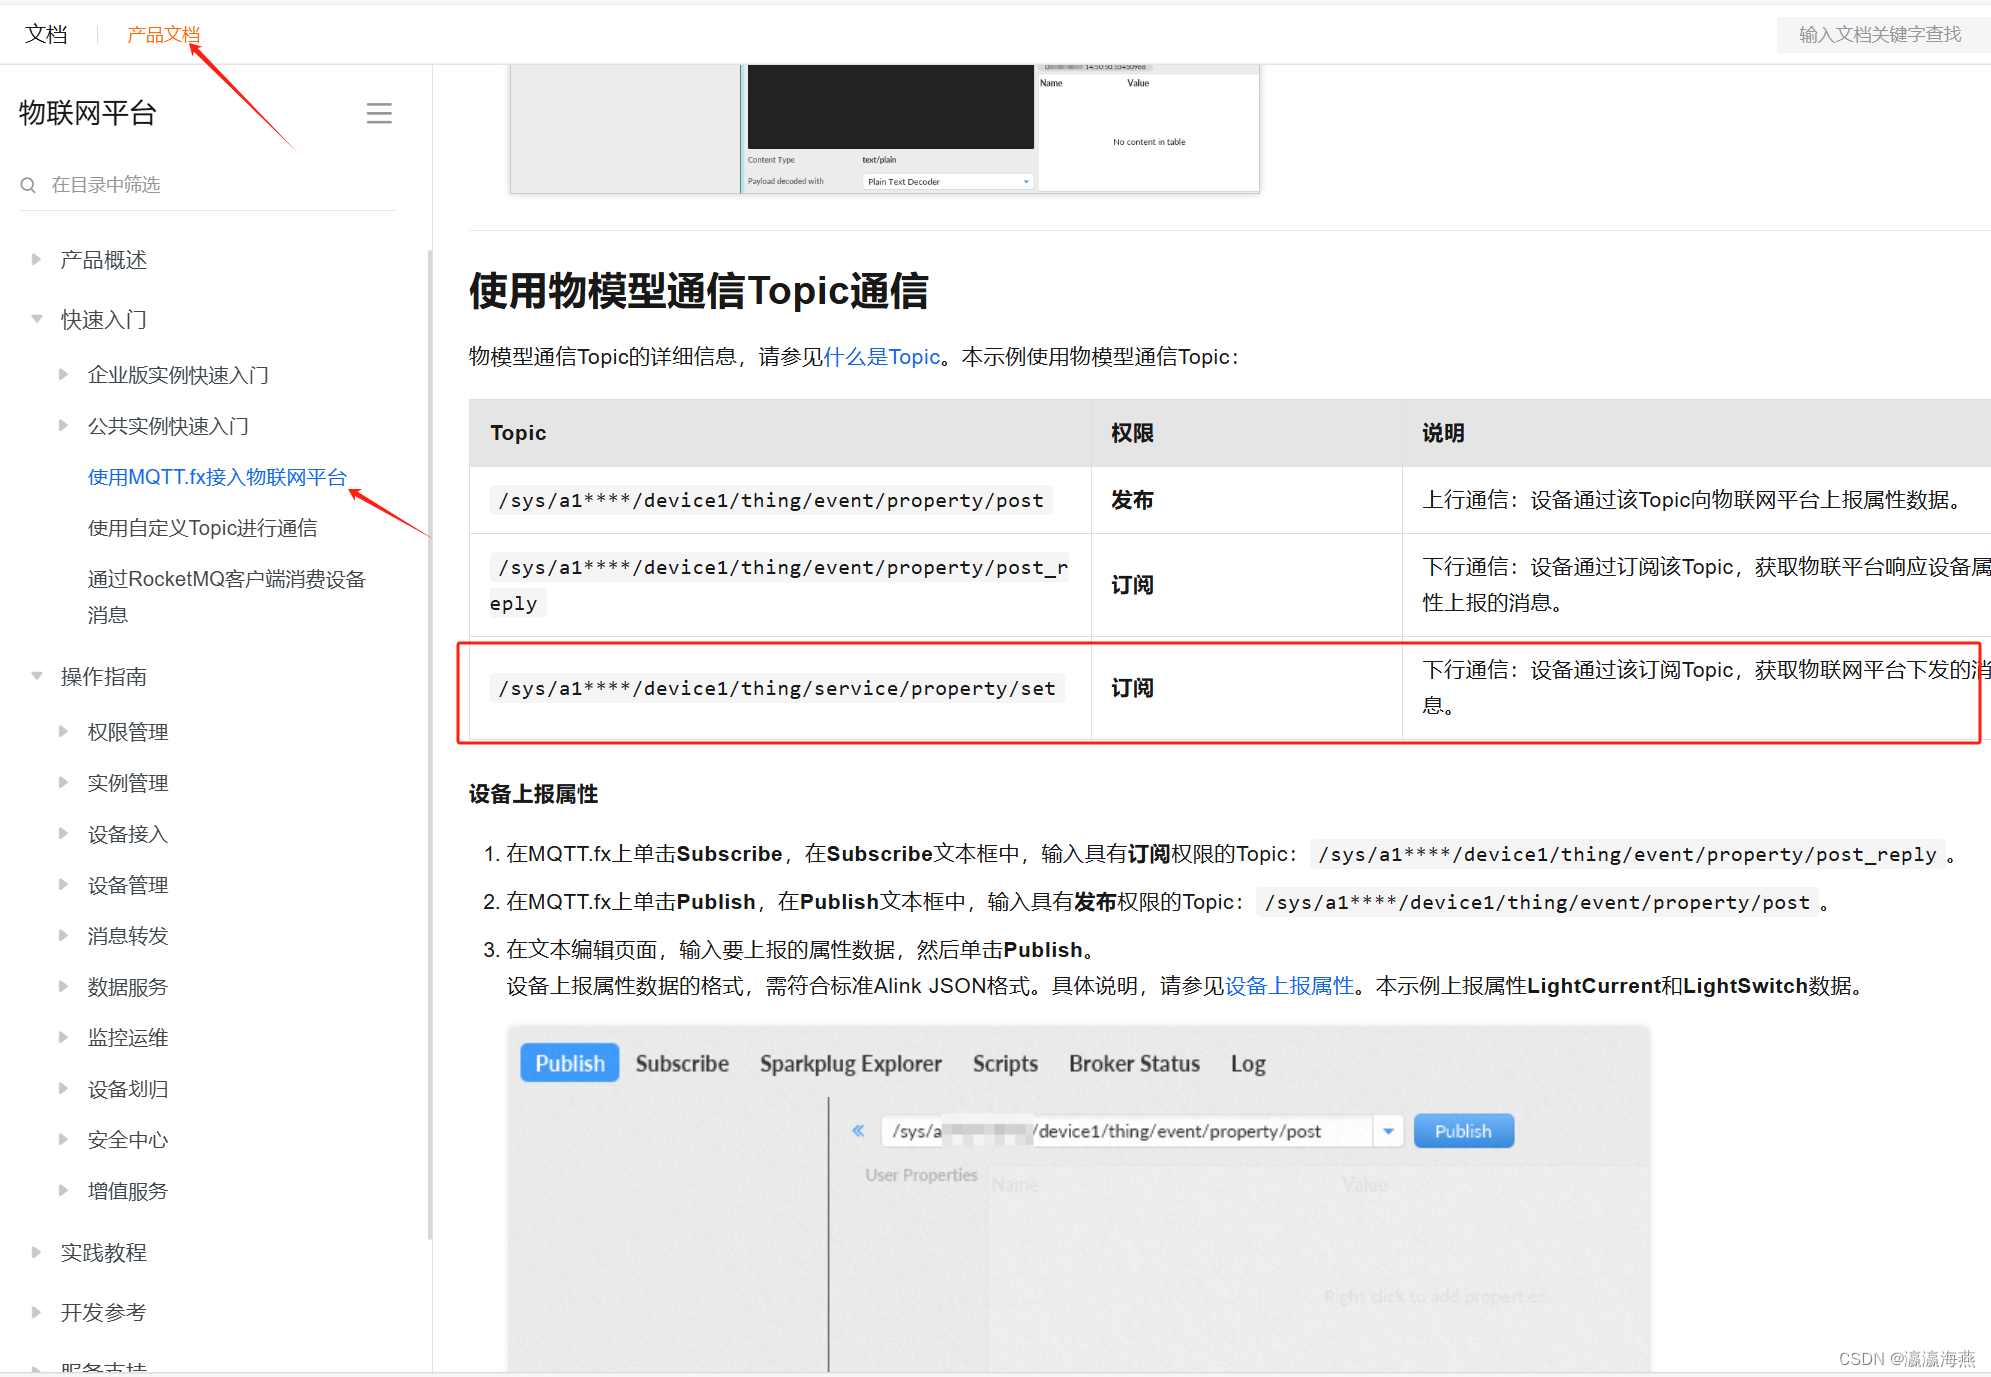
Task: Click the « collapse chevron in the MQTT.fx screenshot
Action: [858, 1130]
